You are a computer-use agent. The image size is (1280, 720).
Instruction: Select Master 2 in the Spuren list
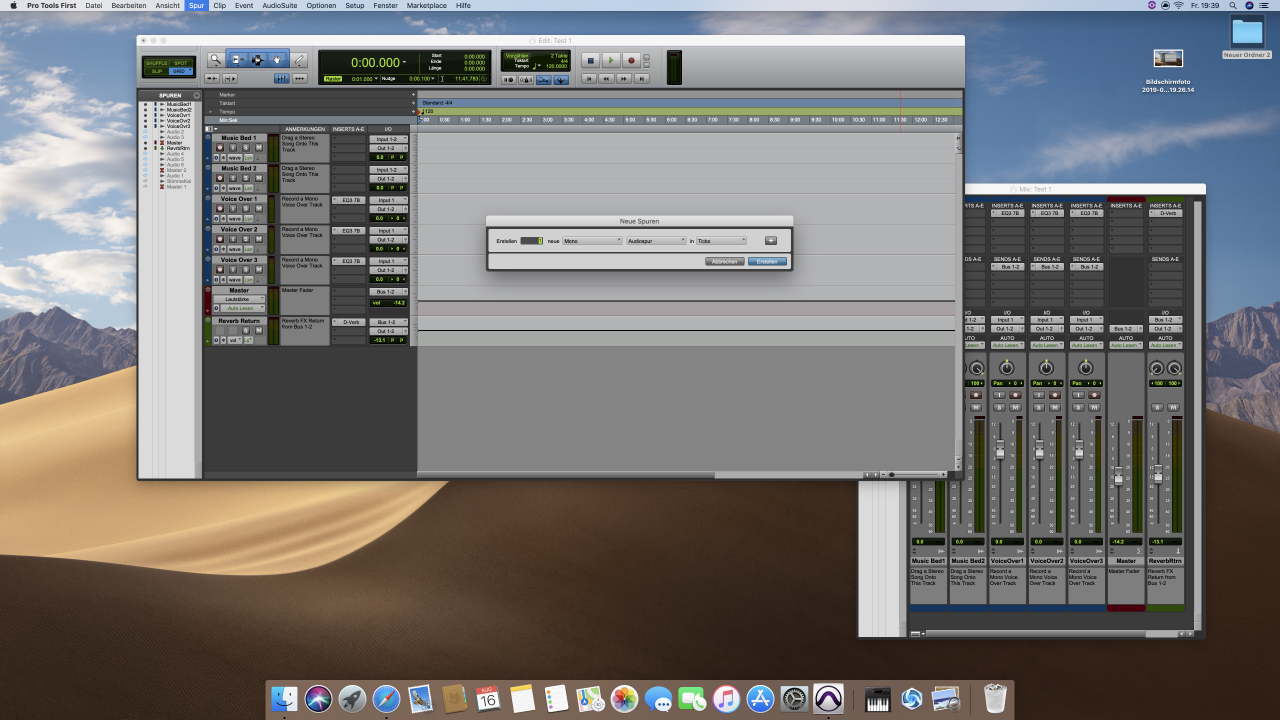tap(176, 170)
